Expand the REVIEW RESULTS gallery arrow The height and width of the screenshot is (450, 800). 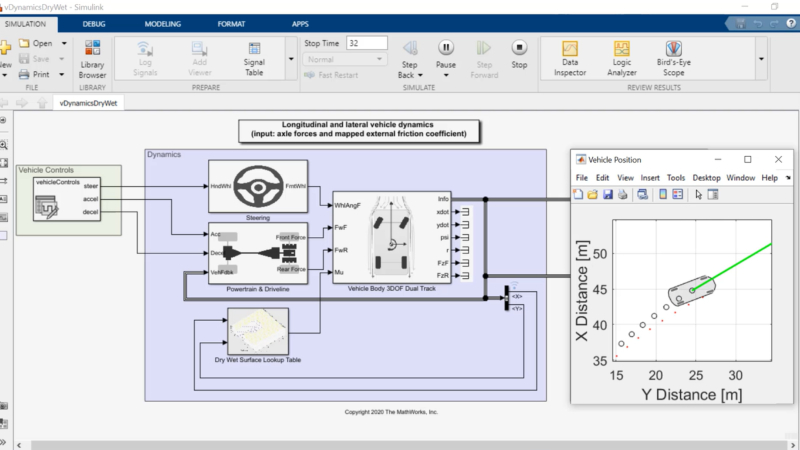tap(761, 59)
